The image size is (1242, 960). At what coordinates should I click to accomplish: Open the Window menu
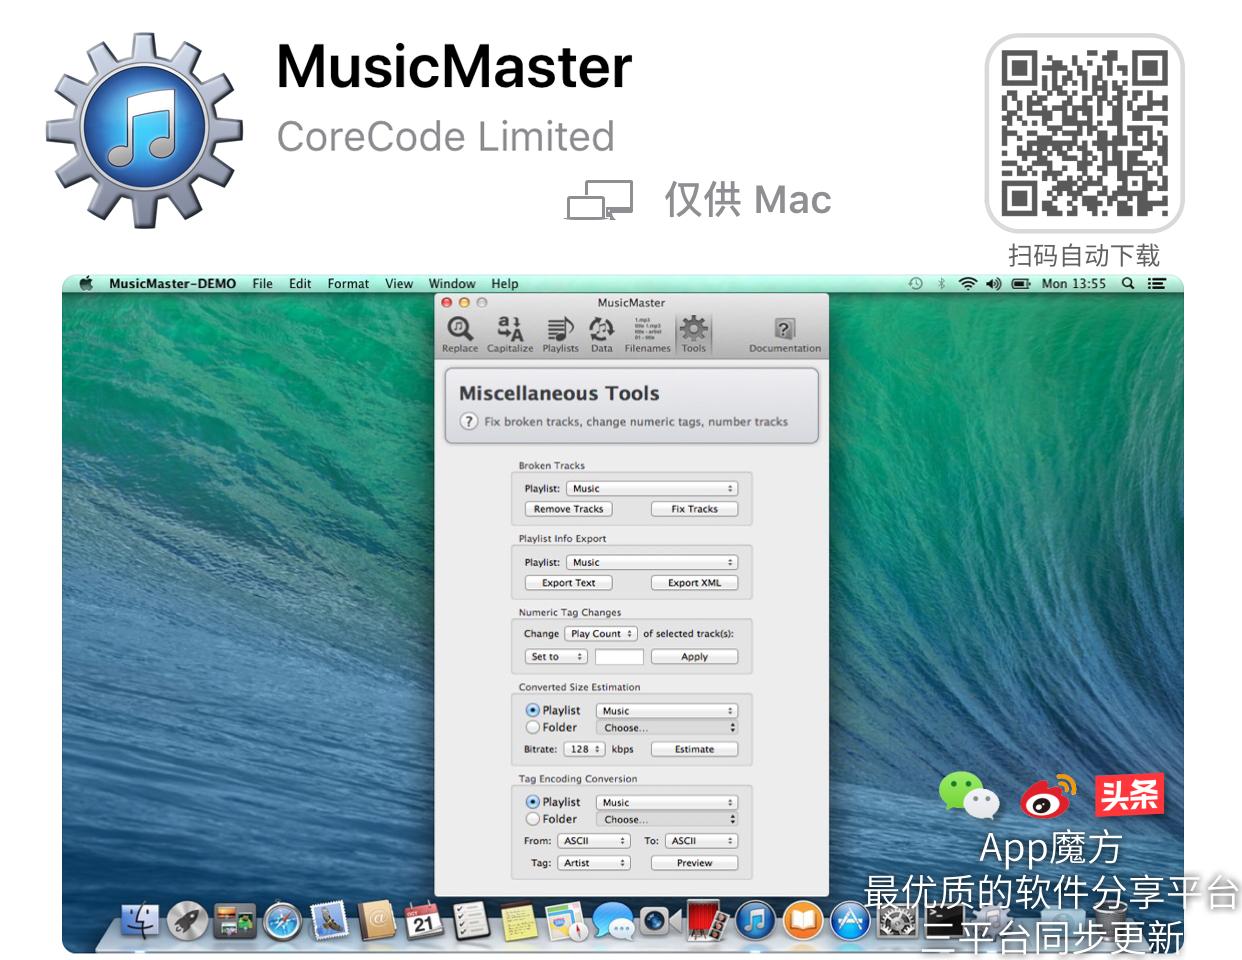452,284
